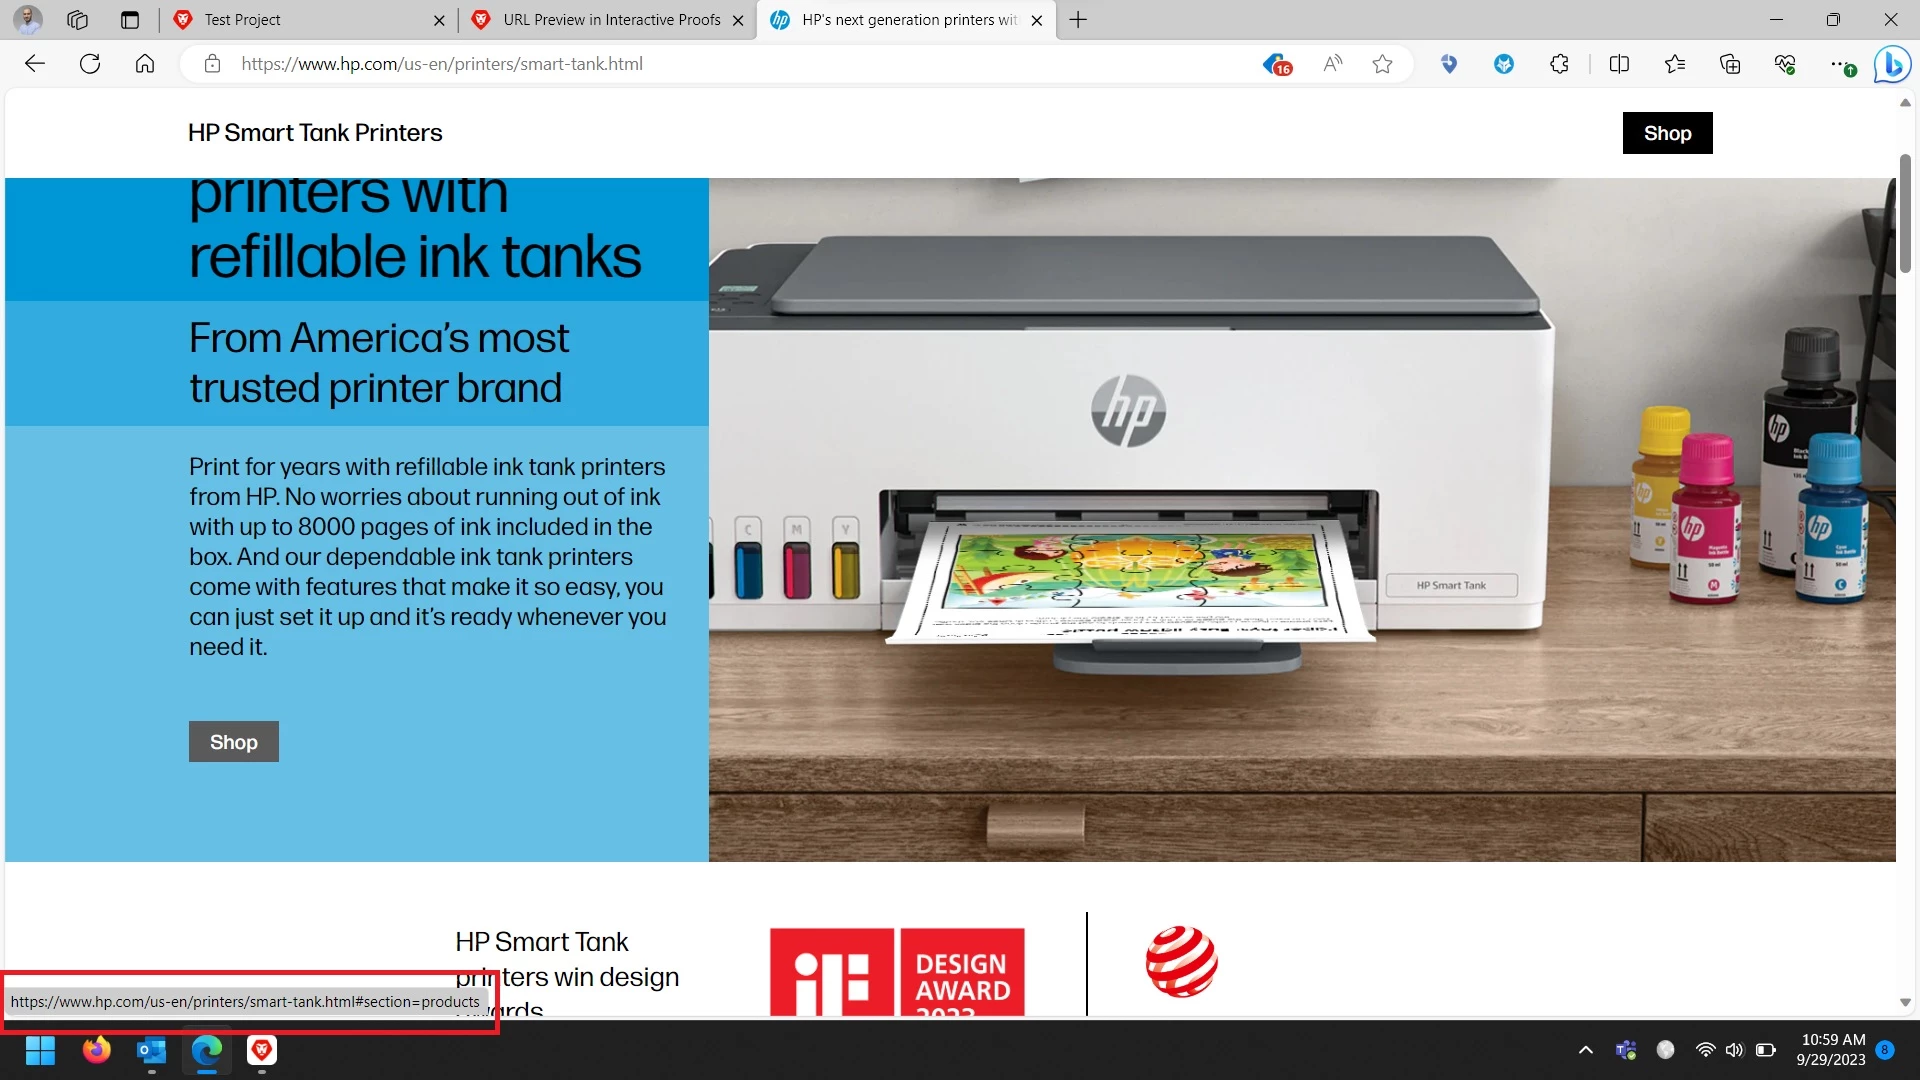Viewport: 1920px width, 1080px height.
Task: Open the tab actions menu icon
Action: point(129,20)
